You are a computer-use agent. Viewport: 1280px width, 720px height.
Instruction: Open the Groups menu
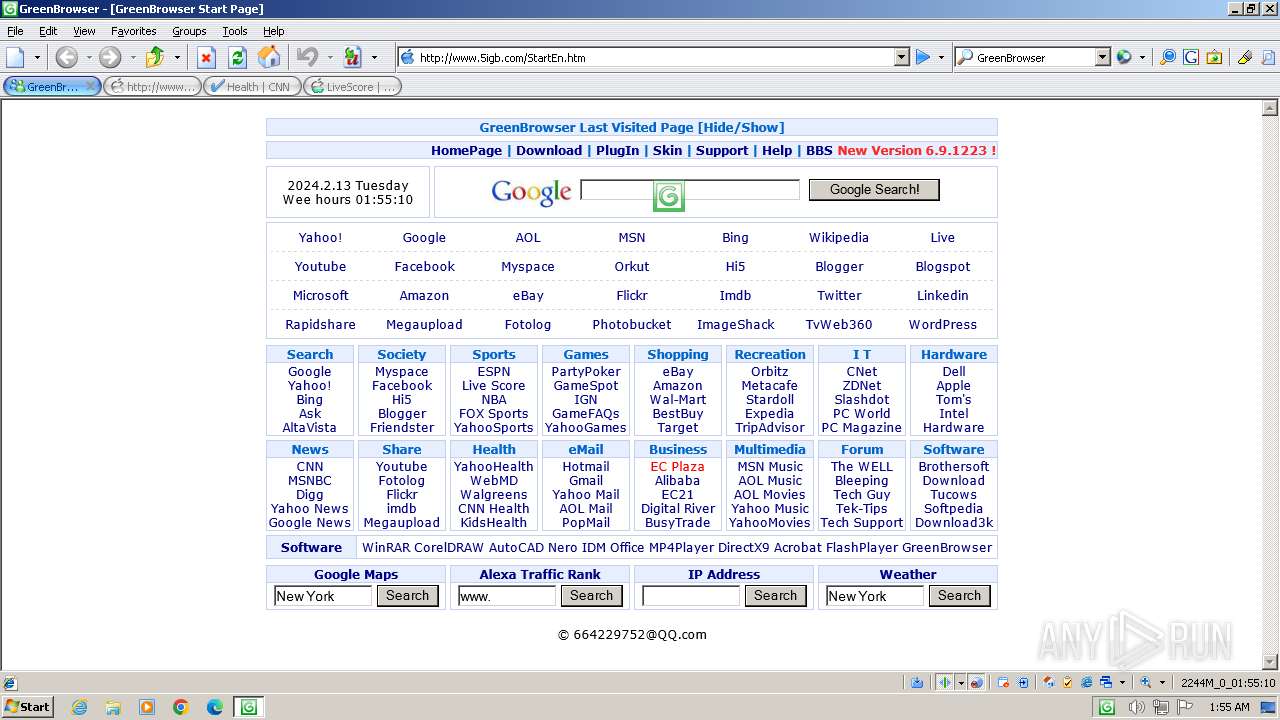click(x=189, y=31)
